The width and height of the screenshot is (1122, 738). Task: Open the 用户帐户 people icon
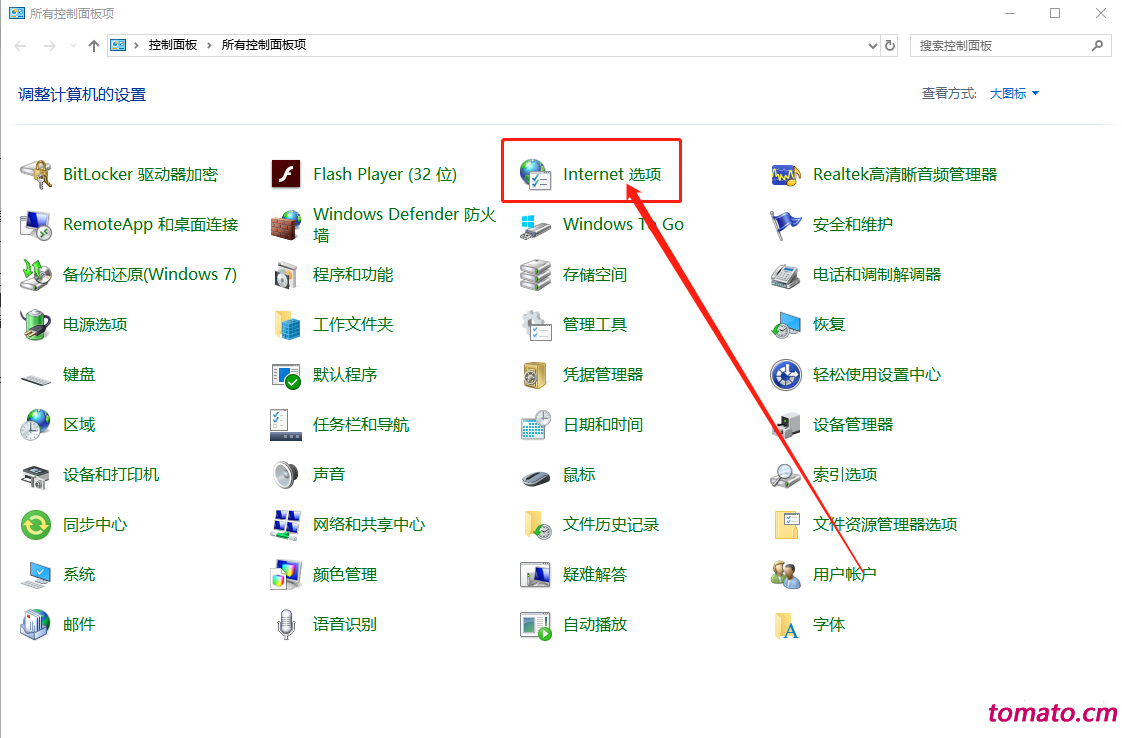pyautogui.click(x=786, y=575)
